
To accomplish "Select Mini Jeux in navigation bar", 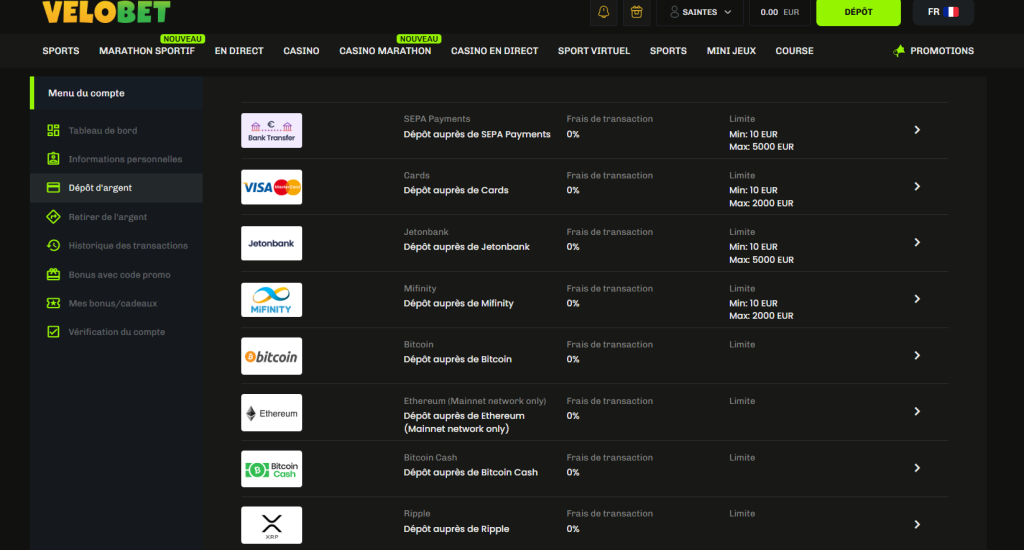I will pos(731,51).
